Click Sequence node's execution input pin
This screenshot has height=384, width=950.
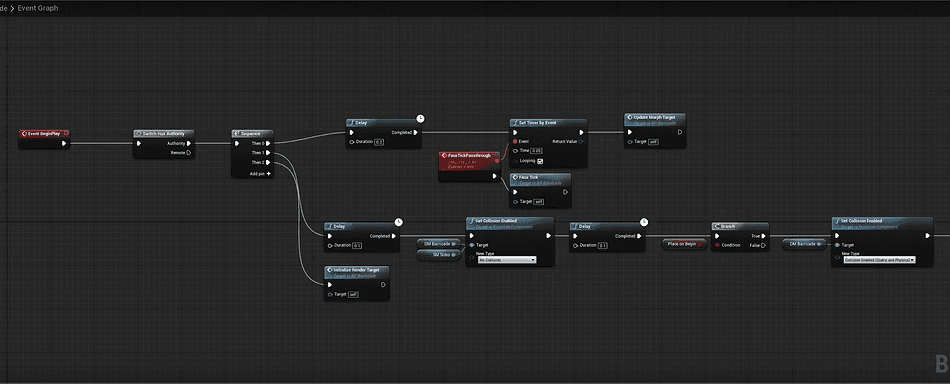pos(238,144)
